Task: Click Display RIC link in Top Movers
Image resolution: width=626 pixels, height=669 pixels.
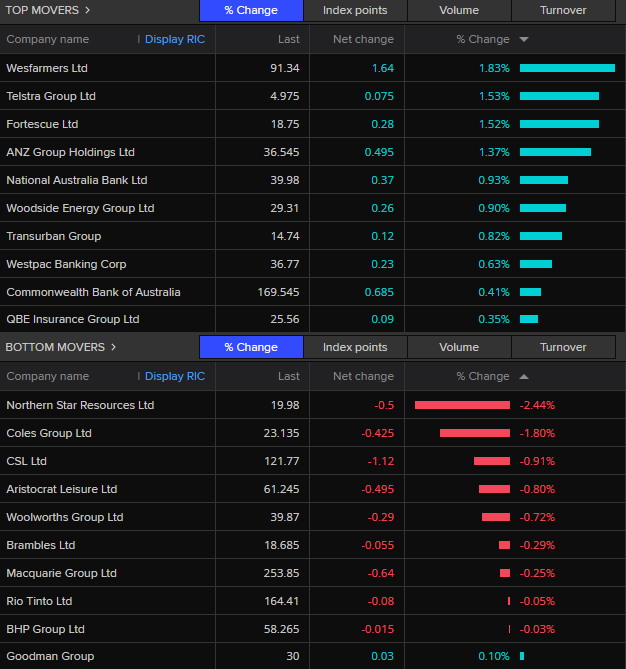Action: tap(175, 39)
